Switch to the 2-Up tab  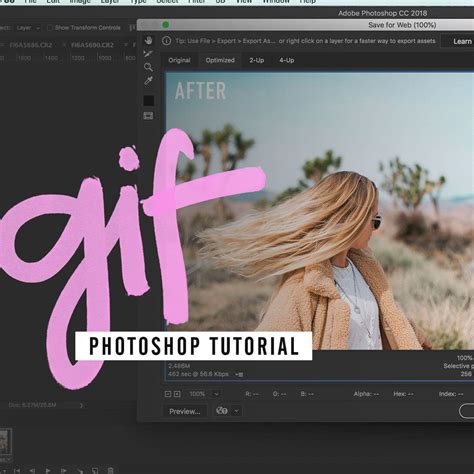coord(257,60)
